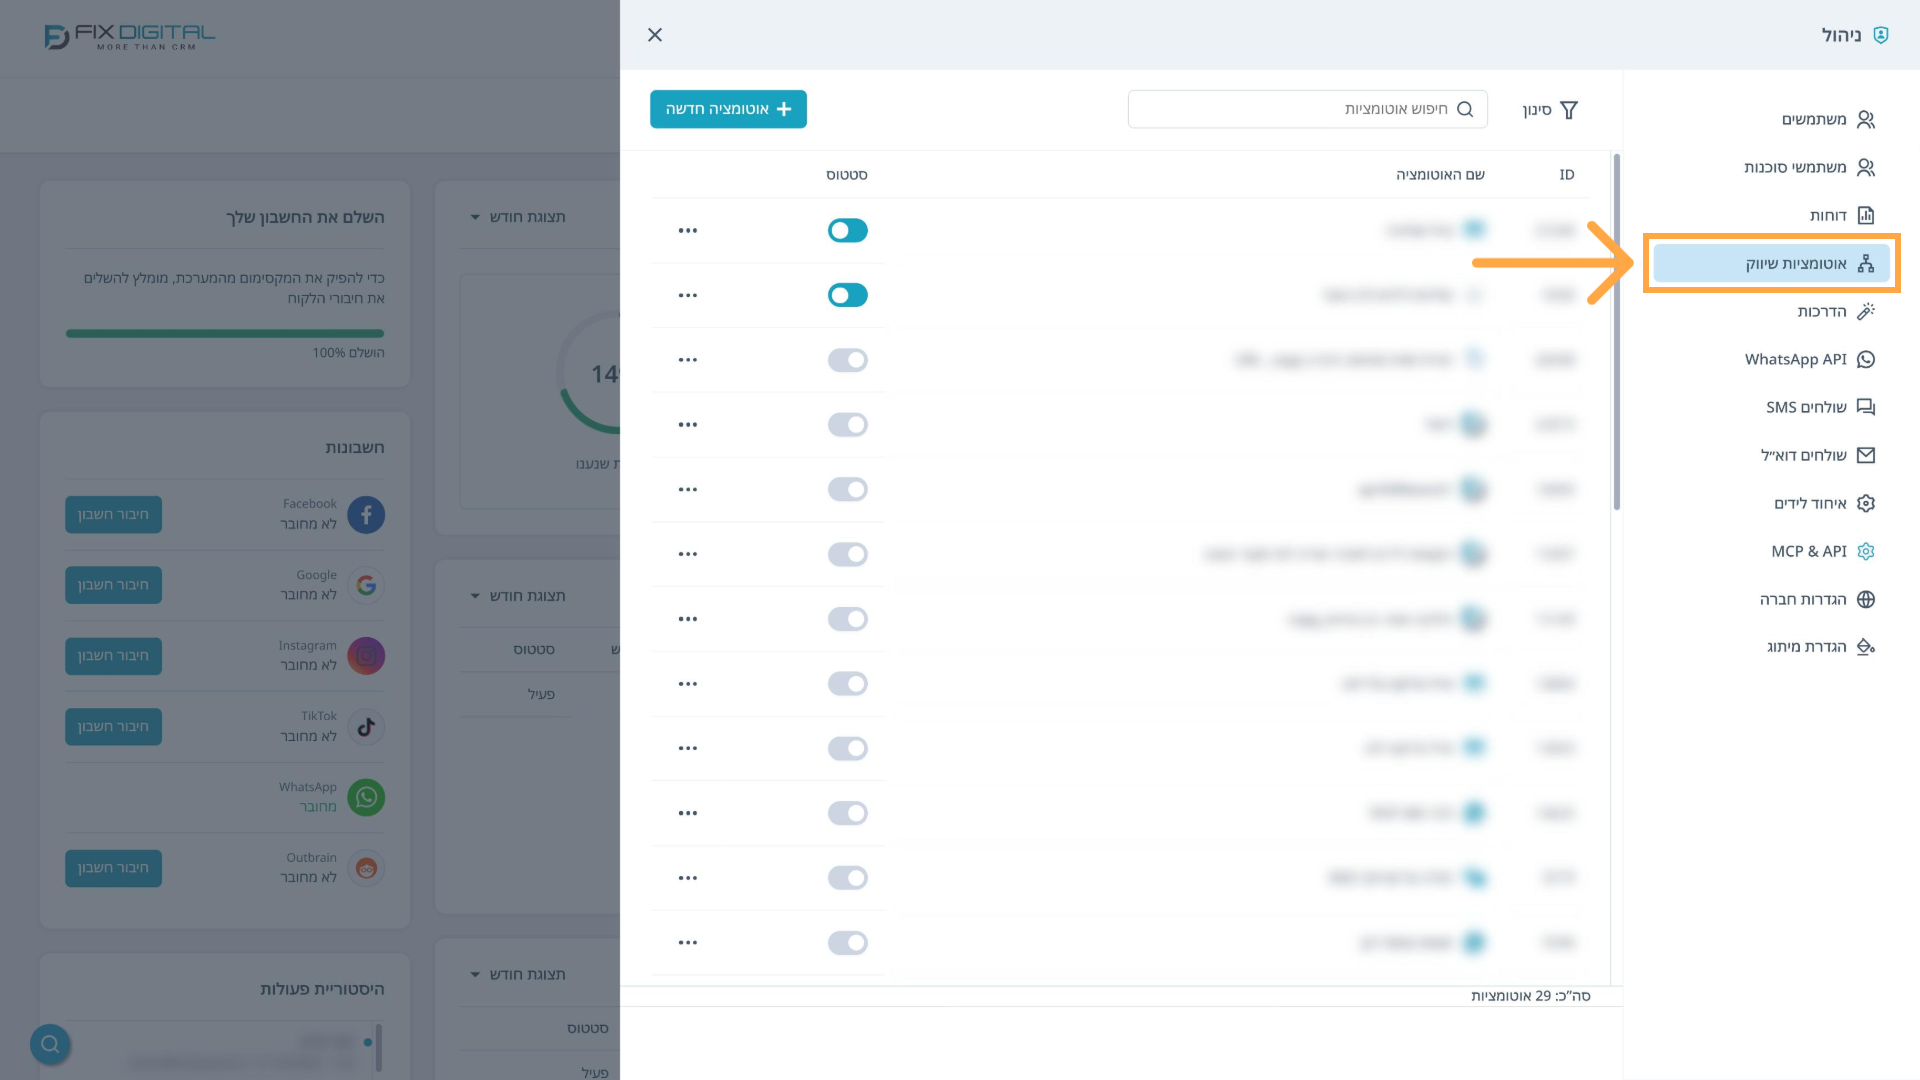Enable the third automation status switch
The image size is (1920, 1080).
pyautogui.click(x=847, y=360)
